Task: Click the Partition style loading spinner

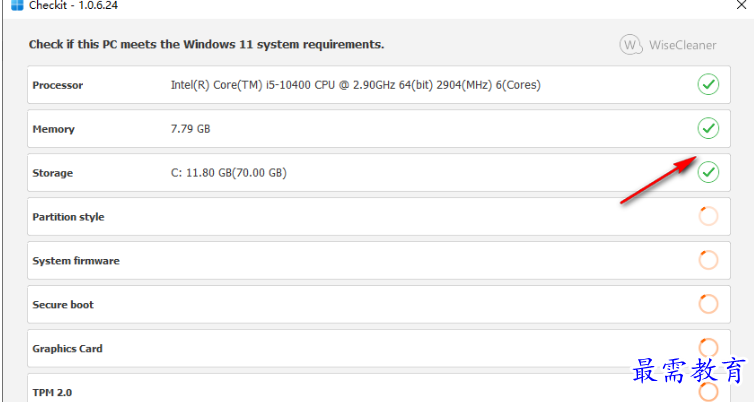Action: (708, 216)
